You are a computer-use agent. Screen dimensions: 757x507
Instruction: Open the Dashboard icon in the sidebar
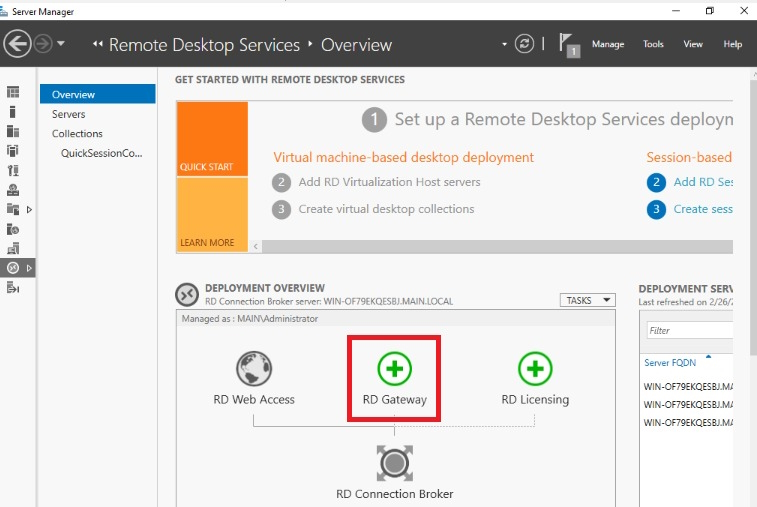point(13,93)
